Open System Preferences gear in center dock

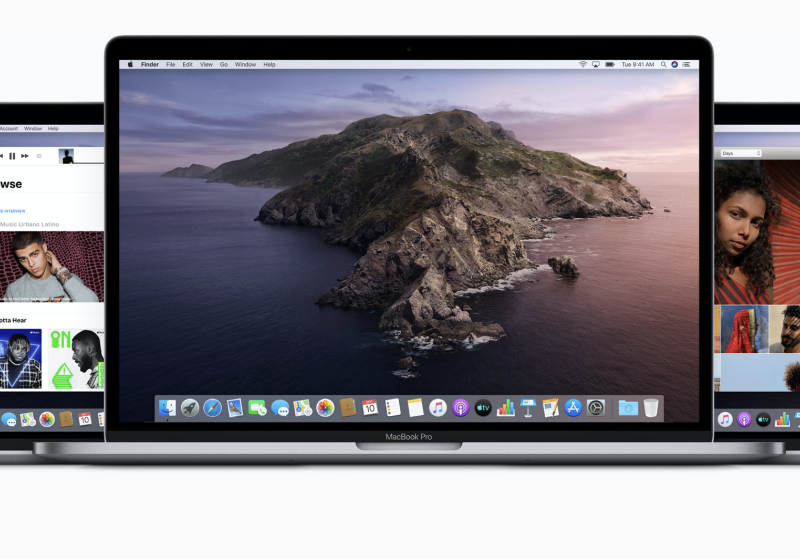[595, 408]
